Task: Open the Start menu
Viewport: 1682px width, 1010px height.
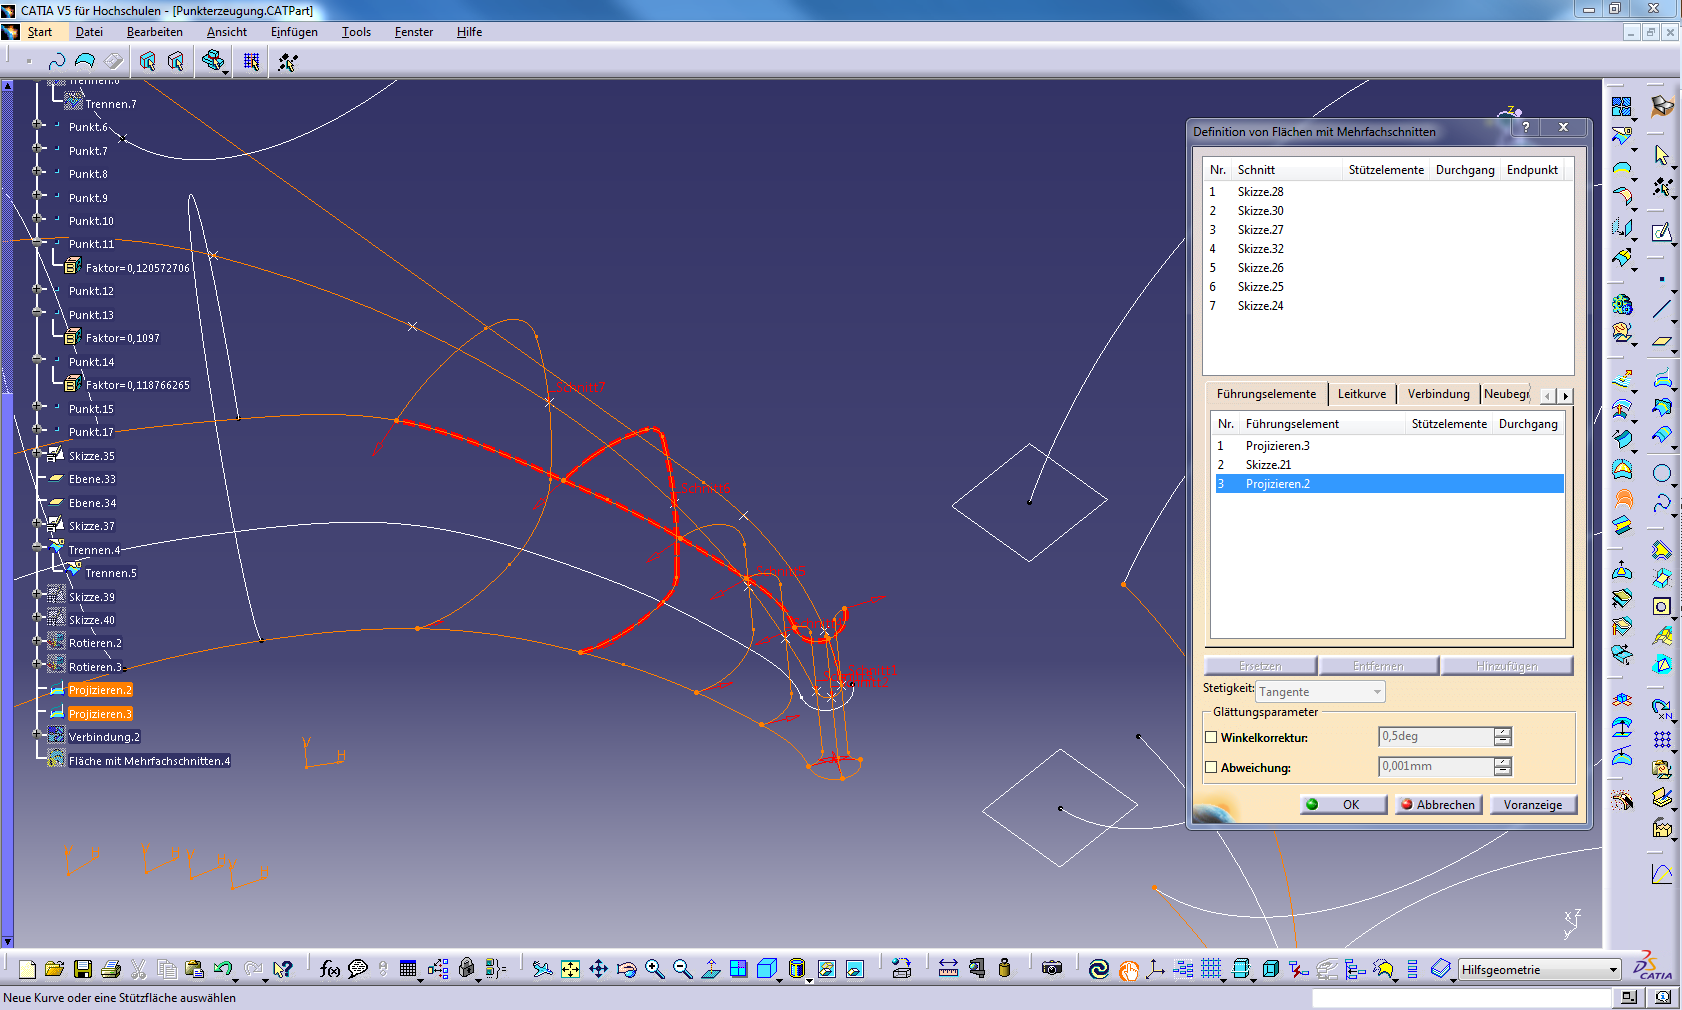Action: (x=40, y=32)
